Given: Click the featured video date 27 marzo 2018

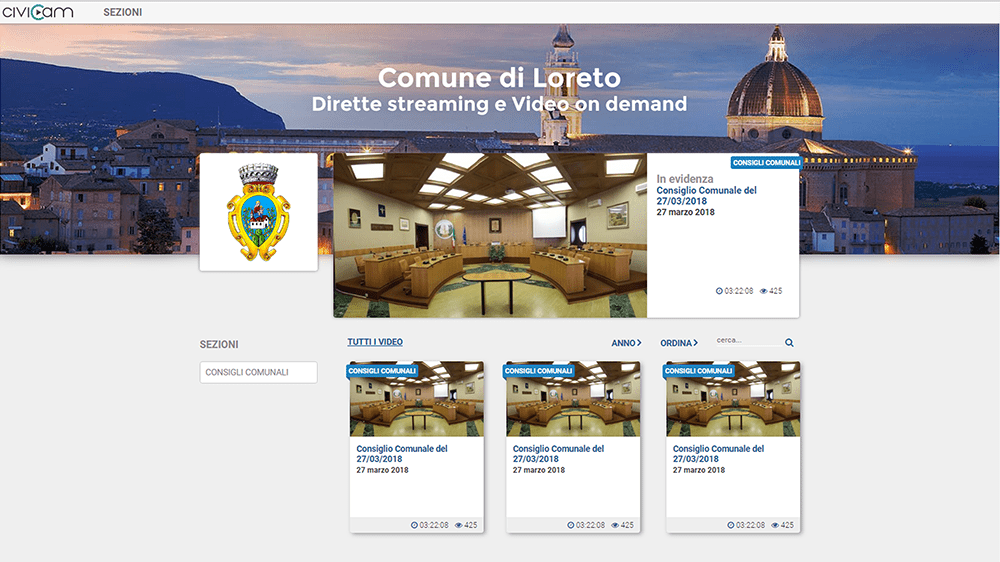Looking at the screenshot, I should coord(686,212).
